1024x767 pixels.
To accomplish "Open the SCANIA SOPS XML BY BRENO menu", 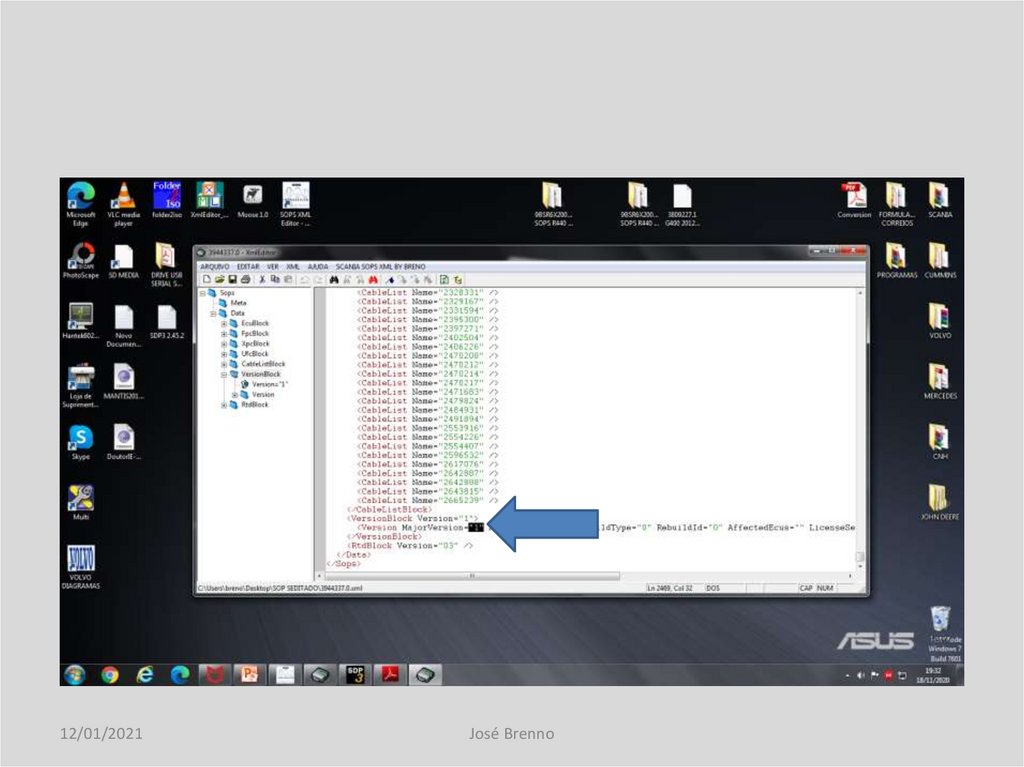I will [381, 267].
